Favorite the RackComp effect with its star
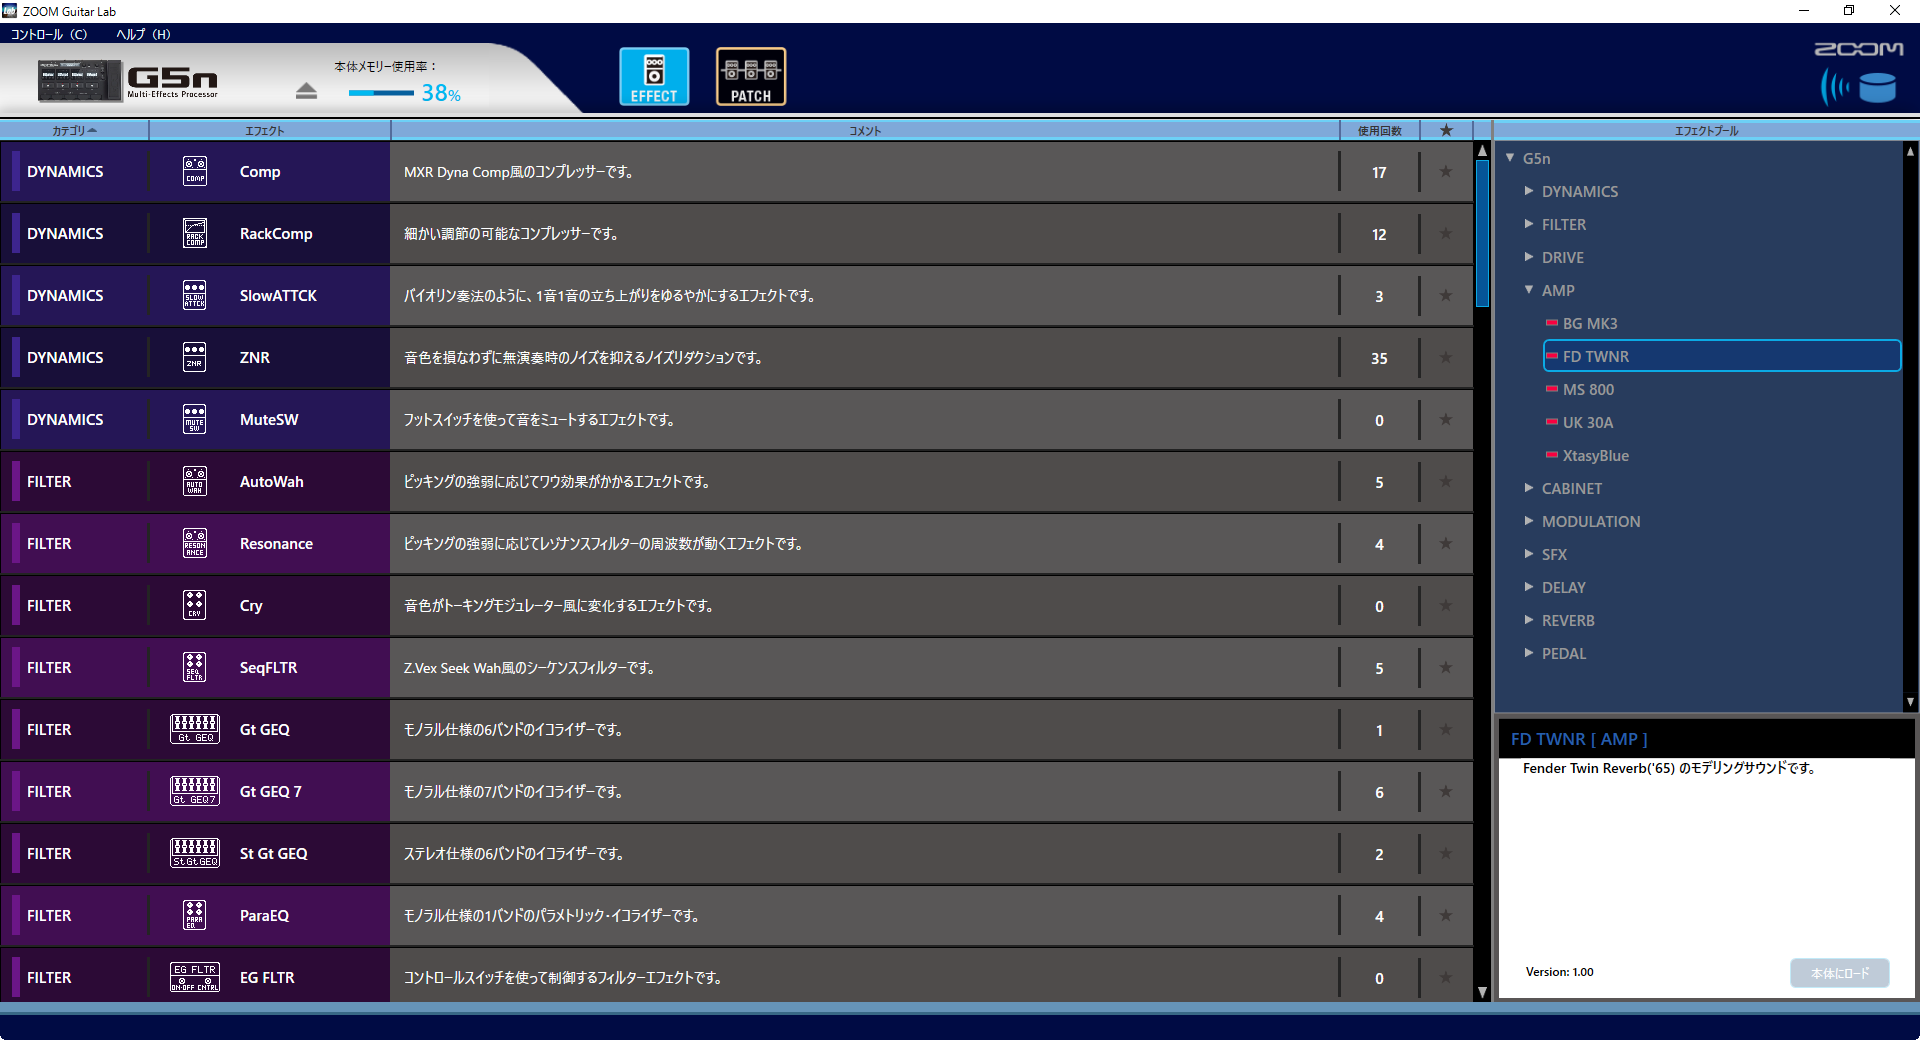 [x=1446, y=233]
